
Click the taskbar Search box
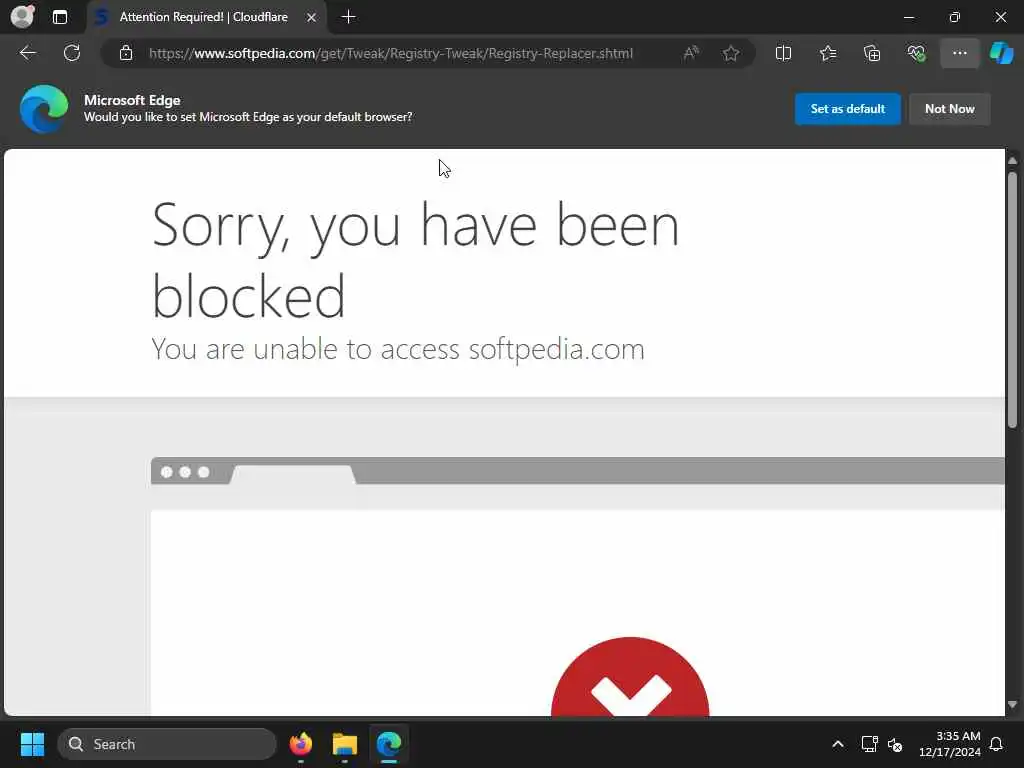167,744
